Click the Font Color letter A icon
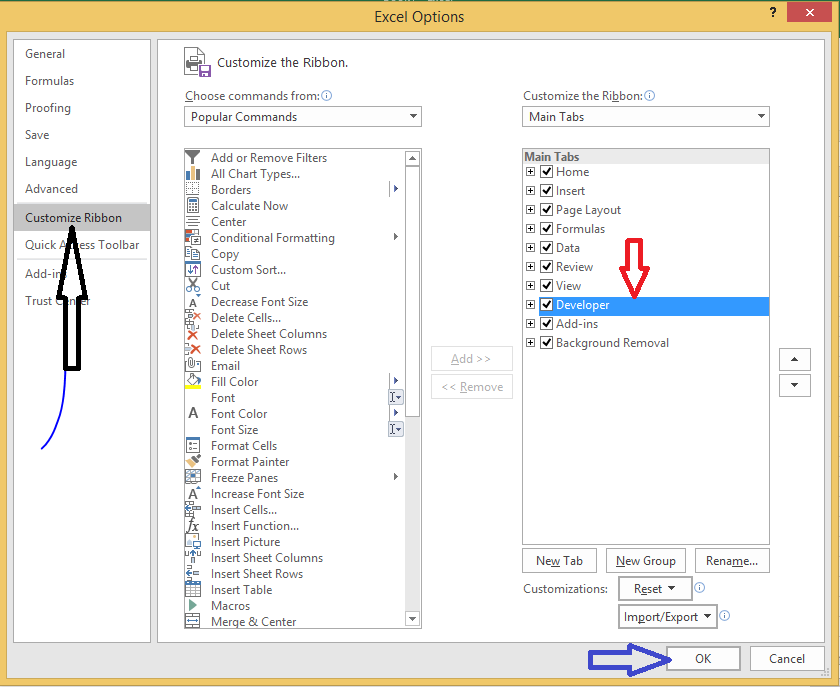Image resolution: width=840 pixels, height=687 pixels. click(193, 413)
